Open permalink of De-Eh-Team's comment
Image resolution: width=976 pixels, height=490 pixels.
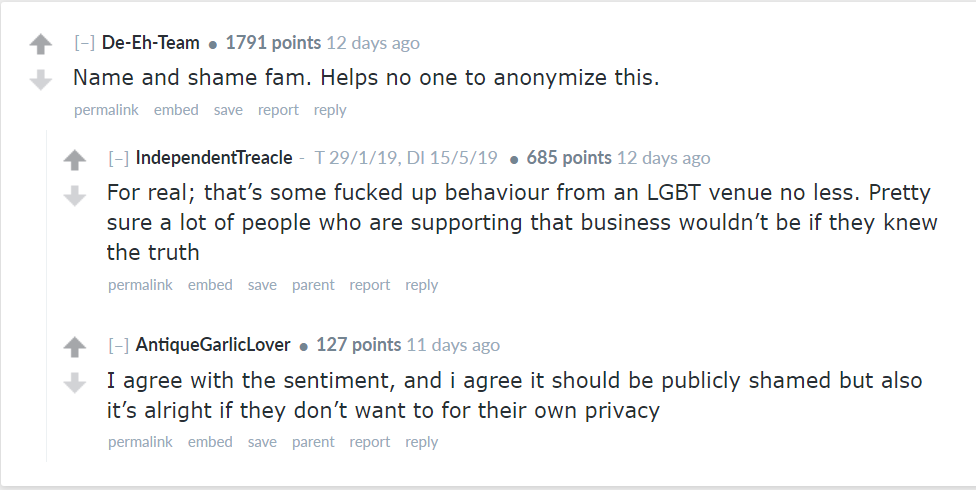click(x=106, y=110)
